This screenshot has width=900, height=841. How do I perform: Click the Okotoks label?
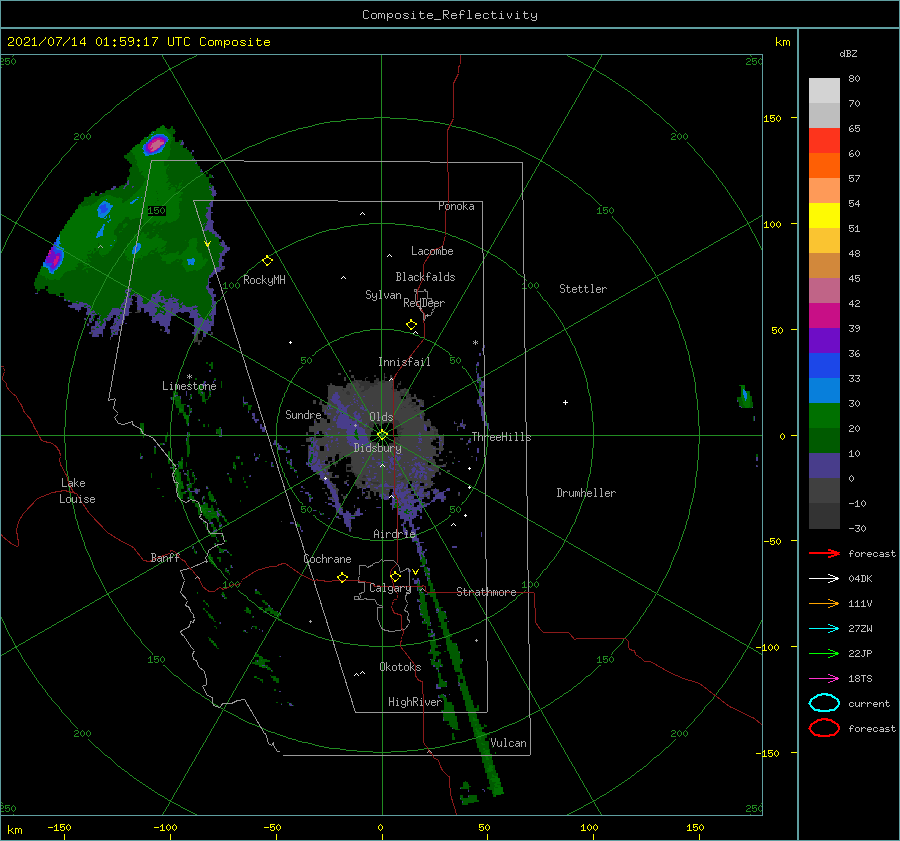coord(400,667)
